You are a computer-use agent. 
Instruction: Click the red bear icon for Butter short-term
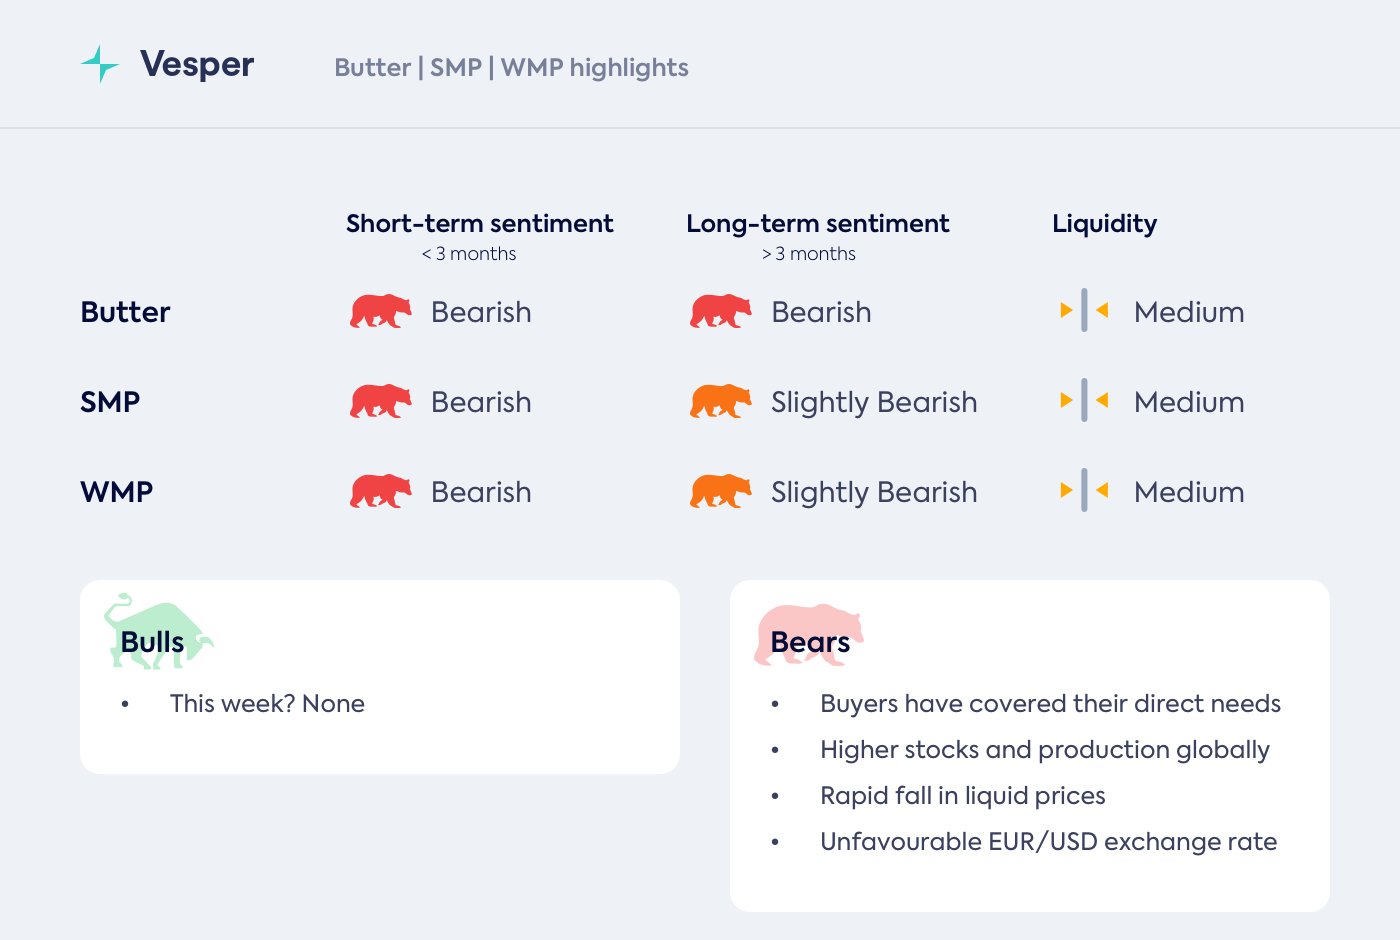(380, 311)
